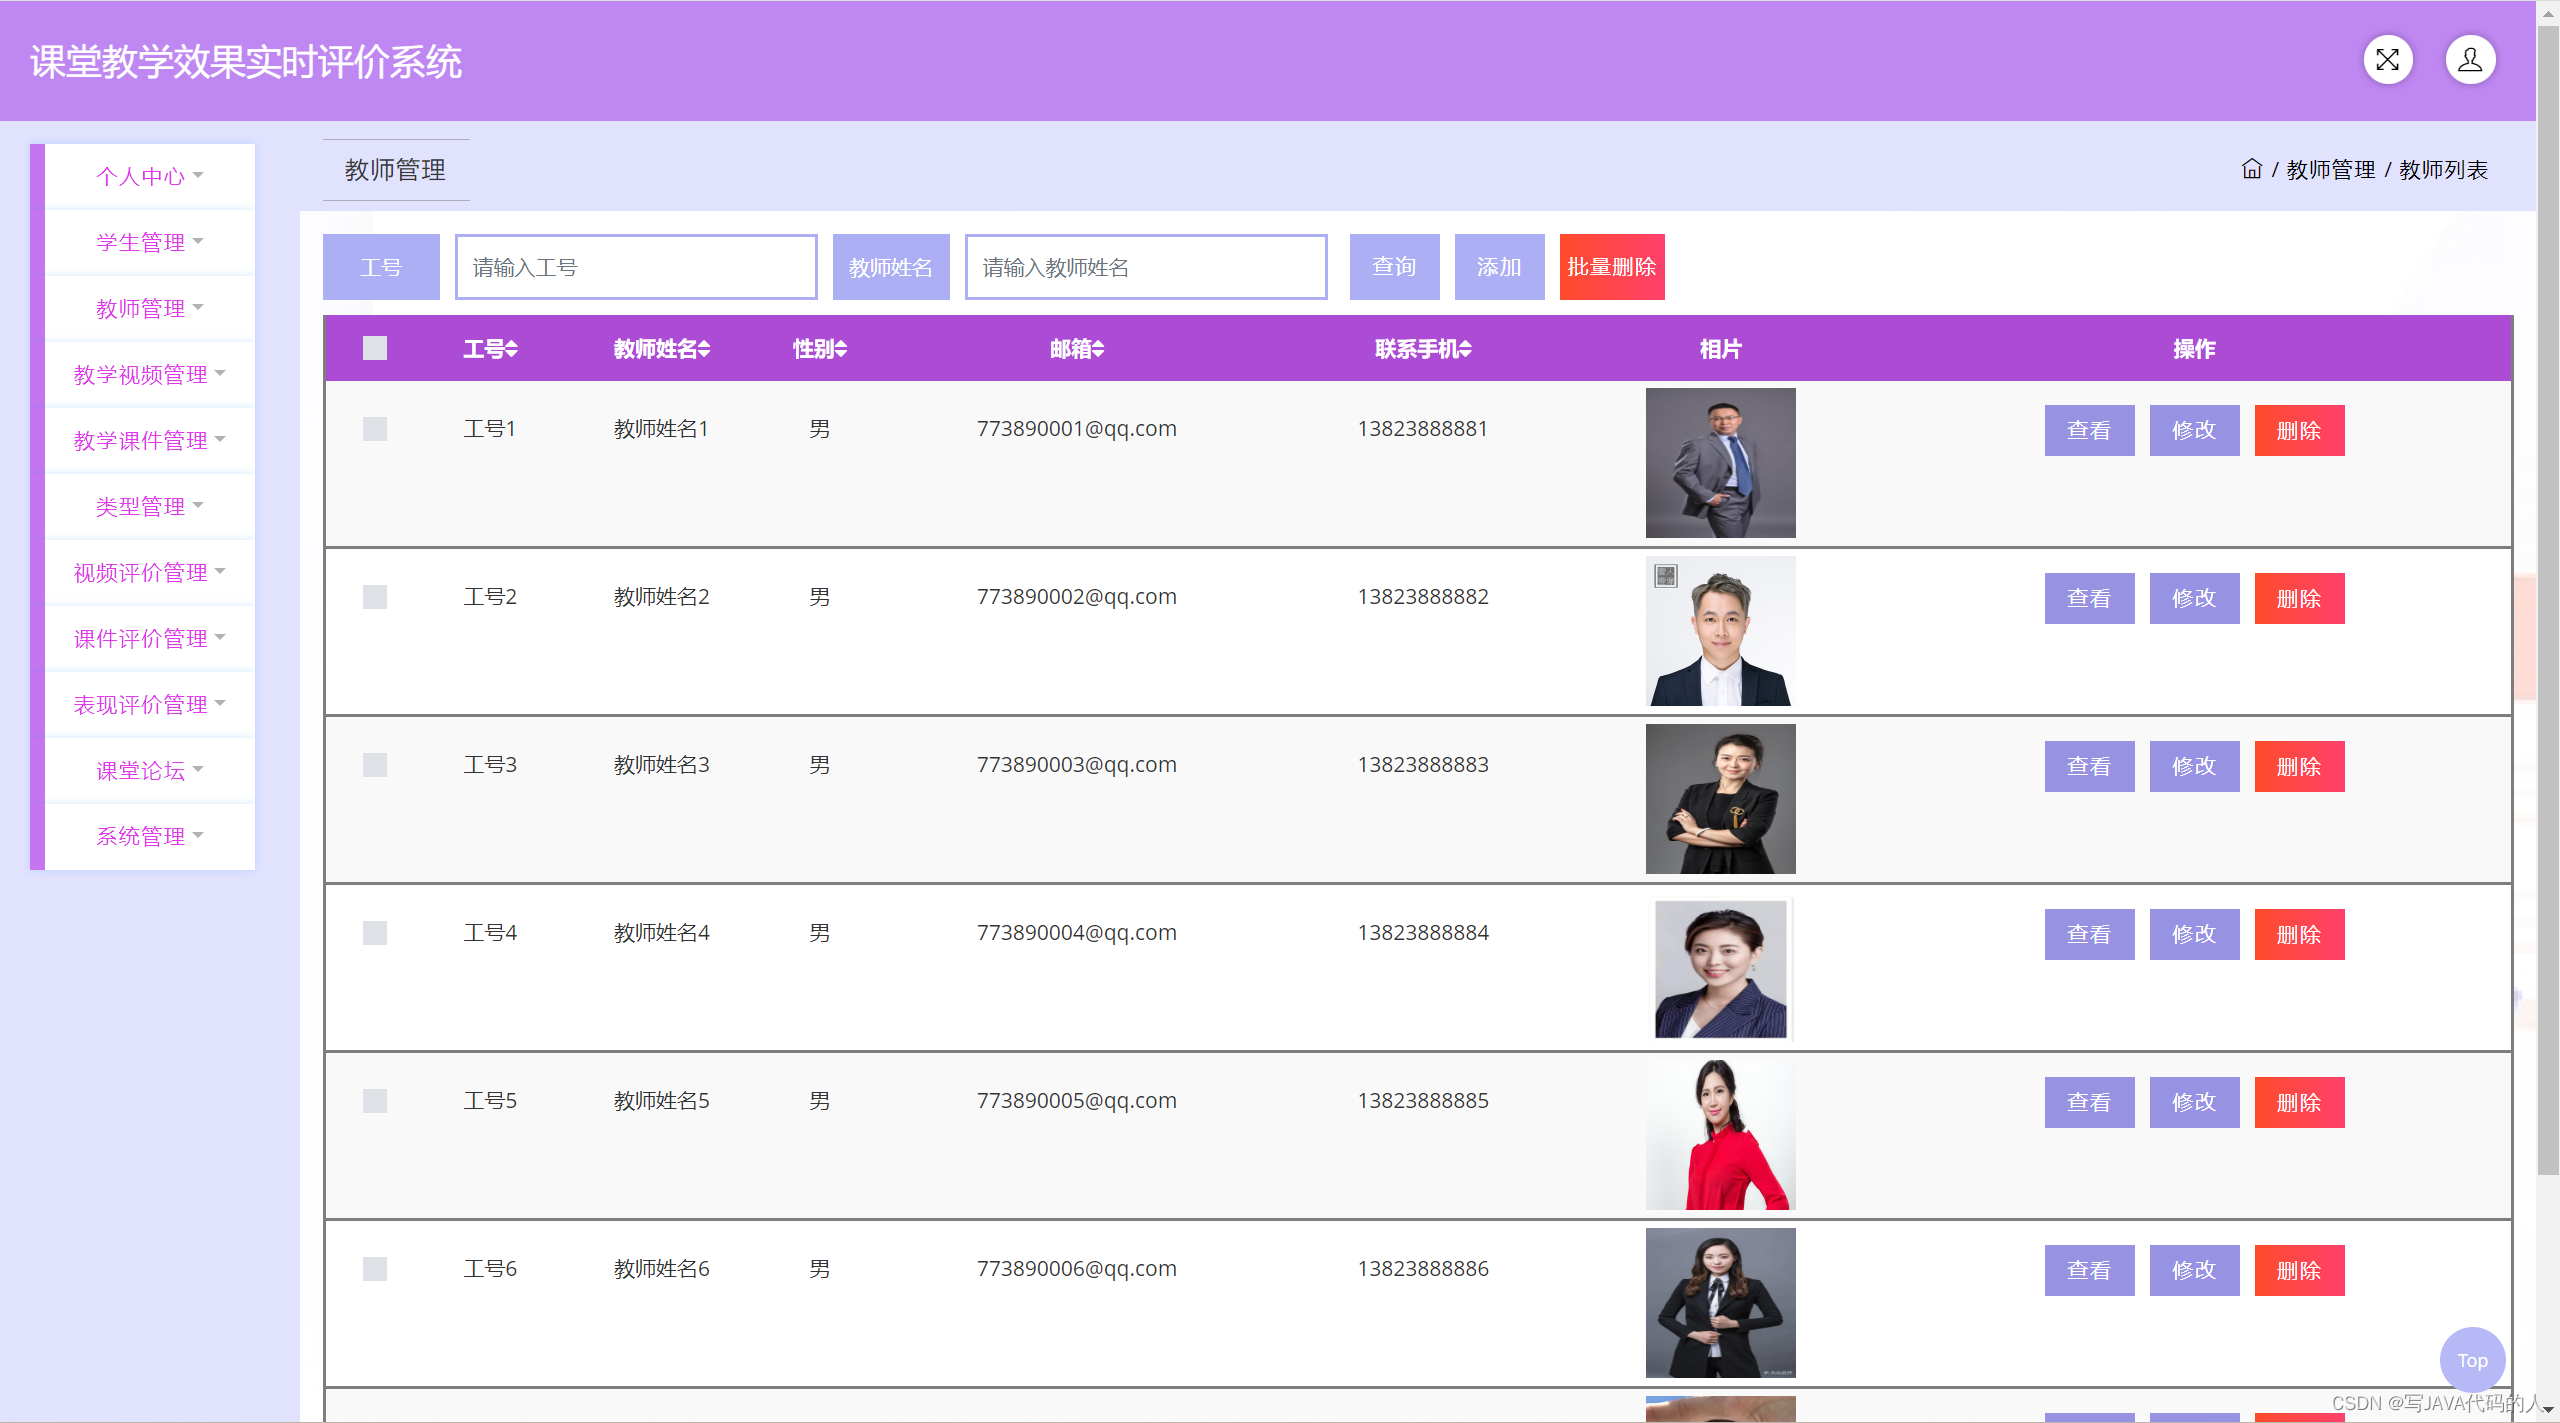Viewport: 2560px width, 1423px height.
Task: Sort by 性别 column arrows
Action: 841,349
